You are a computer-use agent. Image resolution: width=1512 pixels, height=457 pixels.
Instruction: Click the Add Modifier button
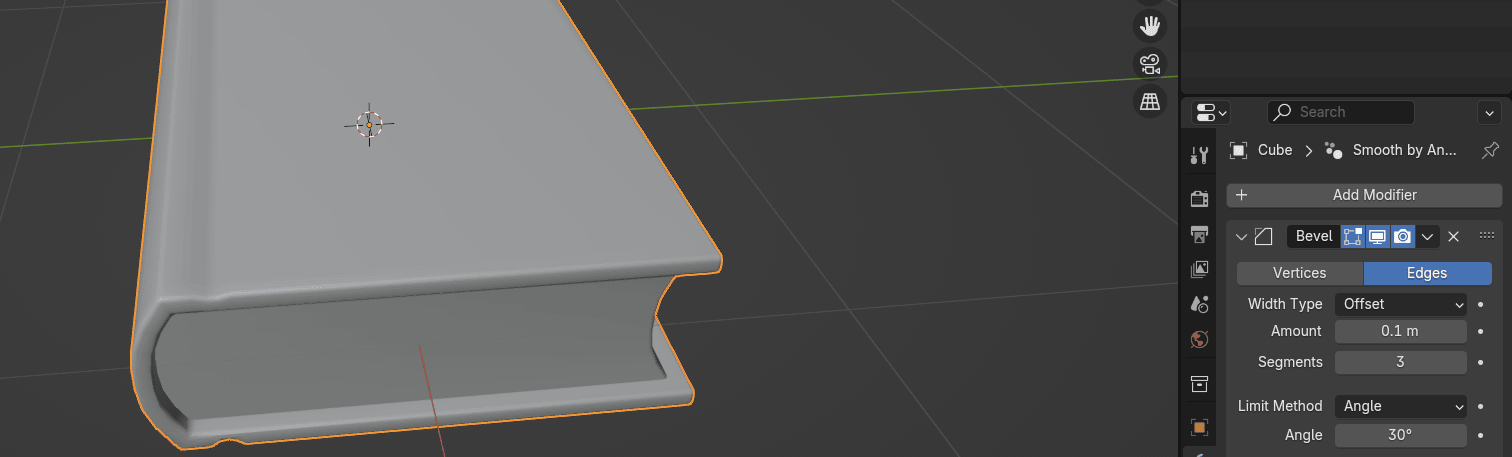[x=1364, y=195]
